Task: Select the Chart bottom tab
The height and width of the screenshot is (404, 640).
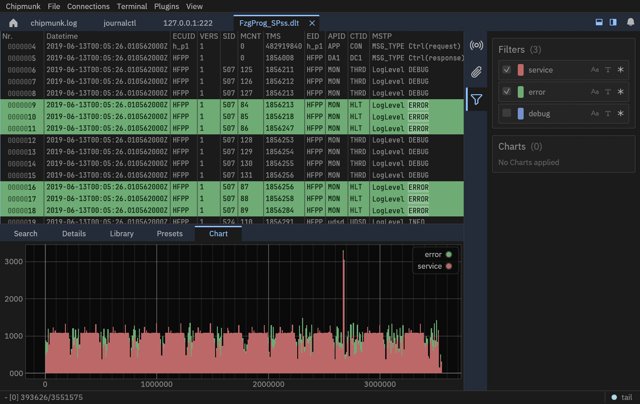Action: (x=218, y=234)
